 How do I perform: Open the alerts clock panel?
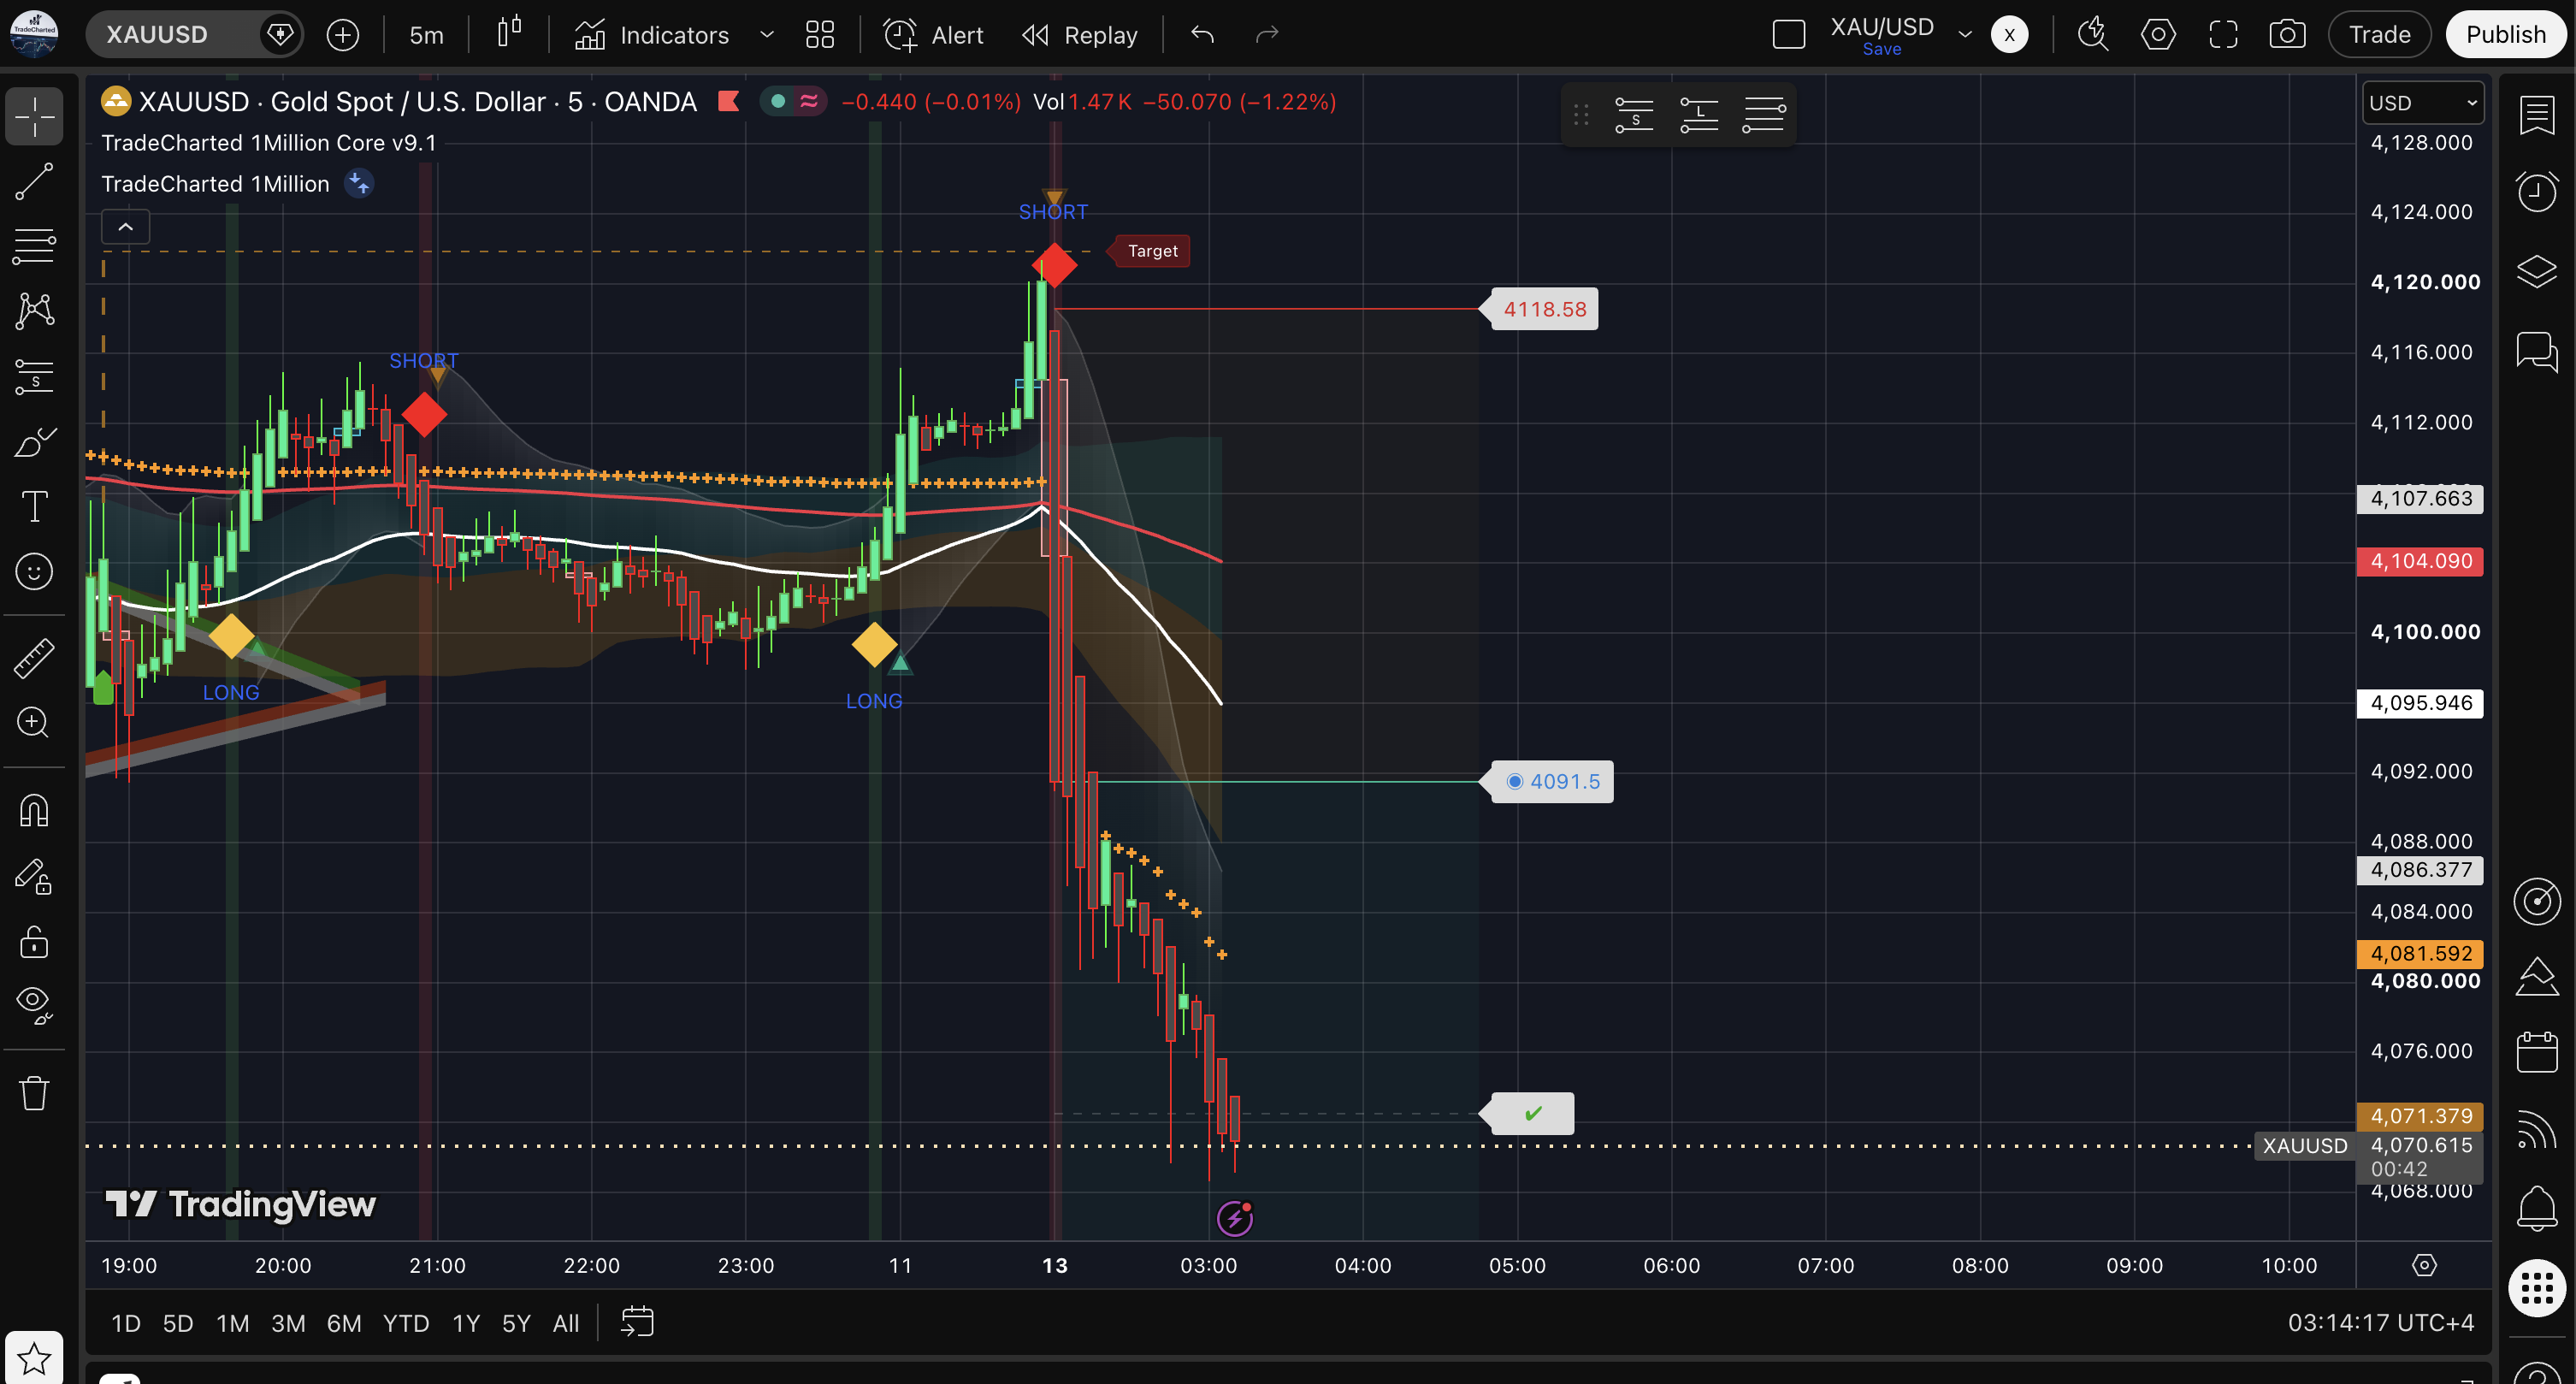2537,191
